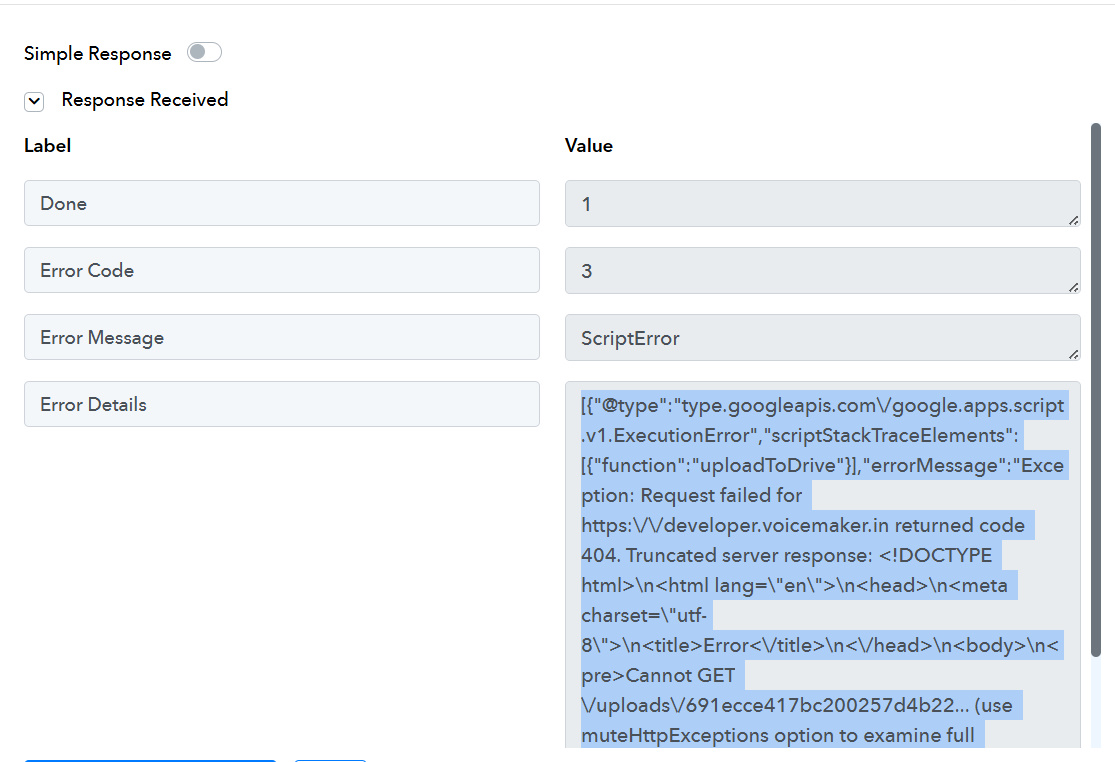This screenshot has width=1115, height=762.
Task: Click the Error Details label field
Action: click(281, 404)
